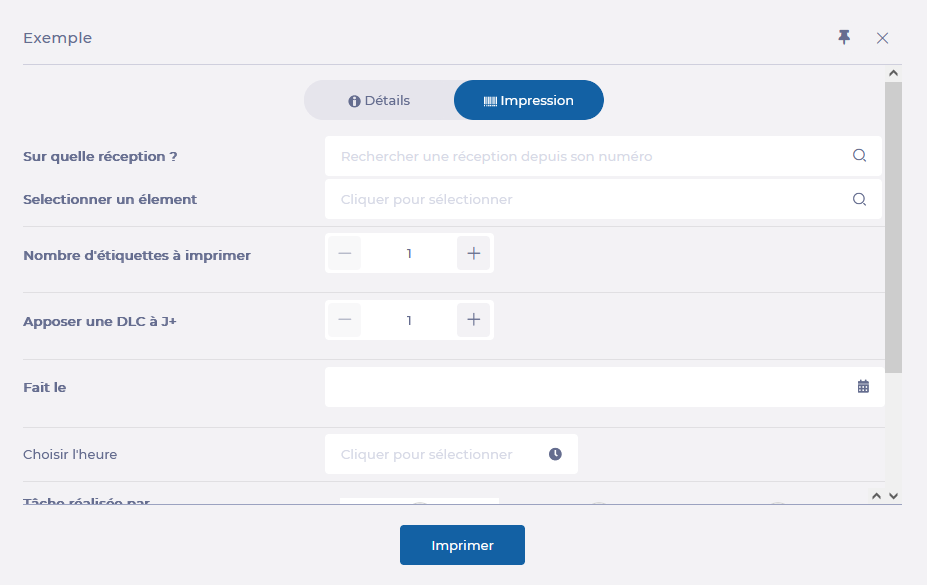Increase the DLC à J+ value
Image resolution: width=927 pixels, height=585 pixels.
coord(474,320)
